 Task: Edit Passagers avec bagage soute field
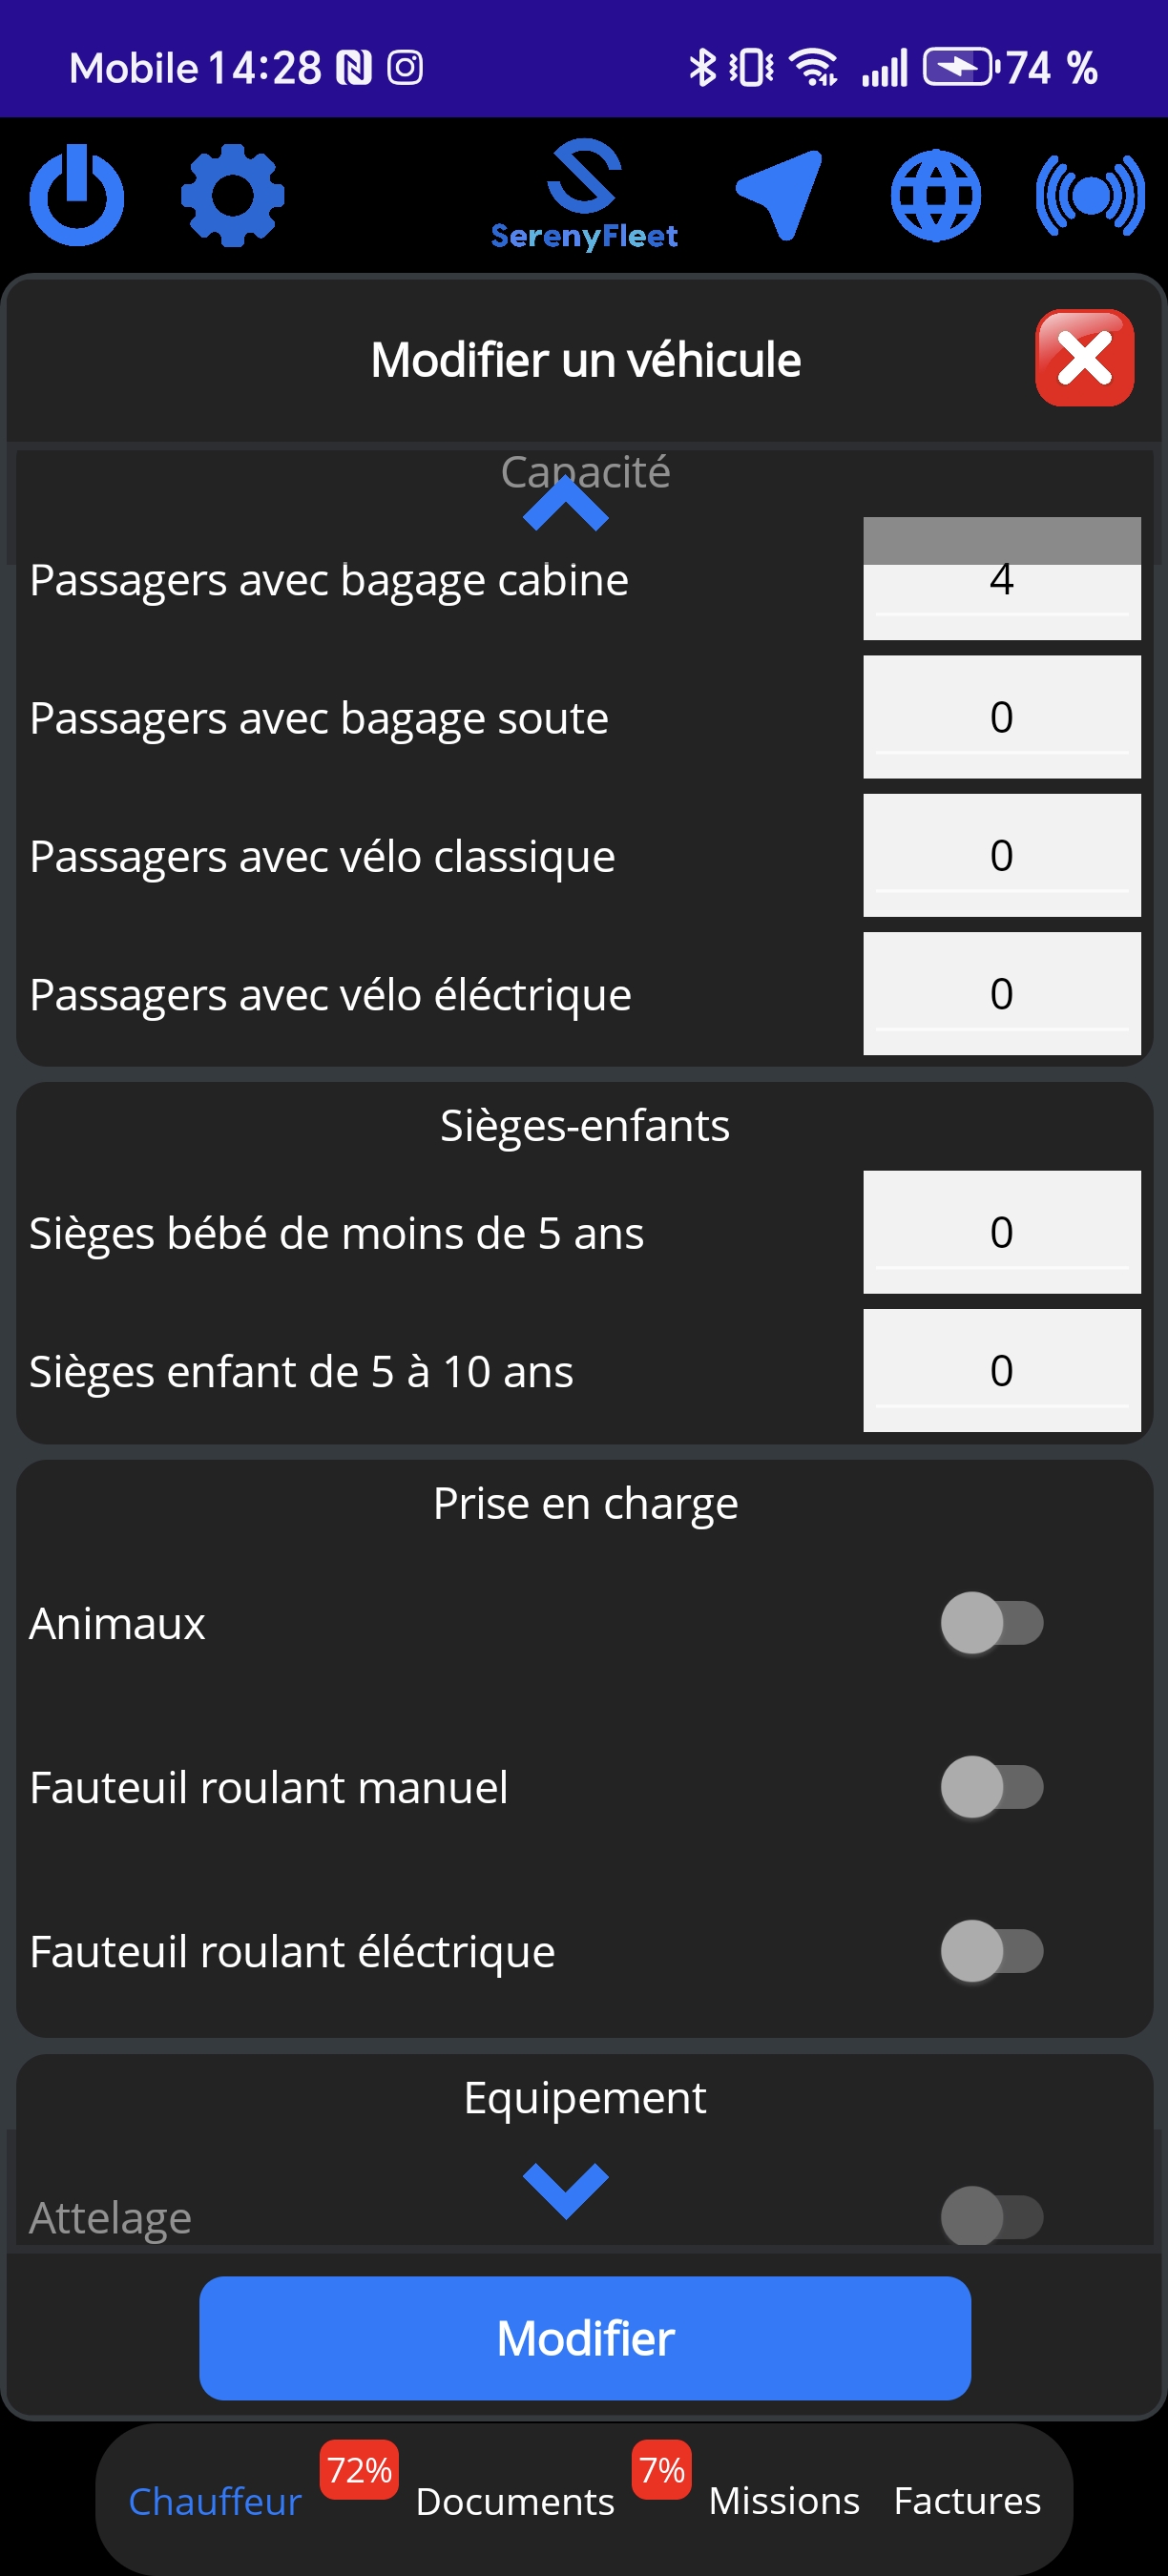(x=1001, y=717)
